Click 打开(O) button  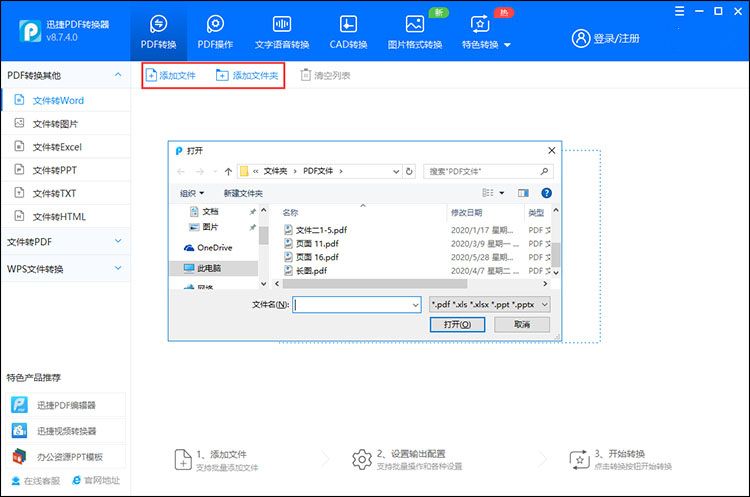[457, 324]
